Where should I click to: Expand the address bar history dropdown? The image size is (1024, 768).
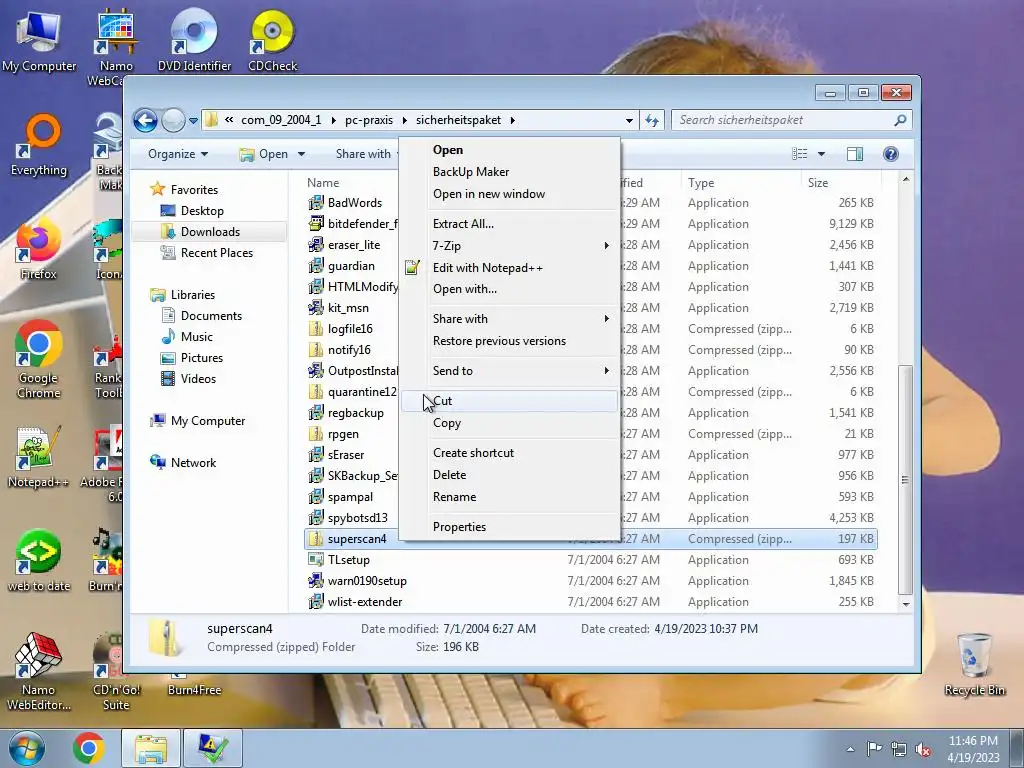pos(629,121)
